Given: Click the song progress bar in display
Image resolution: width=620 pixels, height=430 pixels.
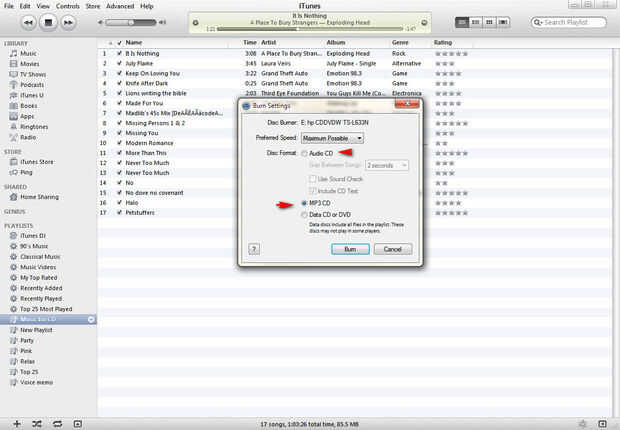Looking at the screenshot, I should [x=310, y=29].
